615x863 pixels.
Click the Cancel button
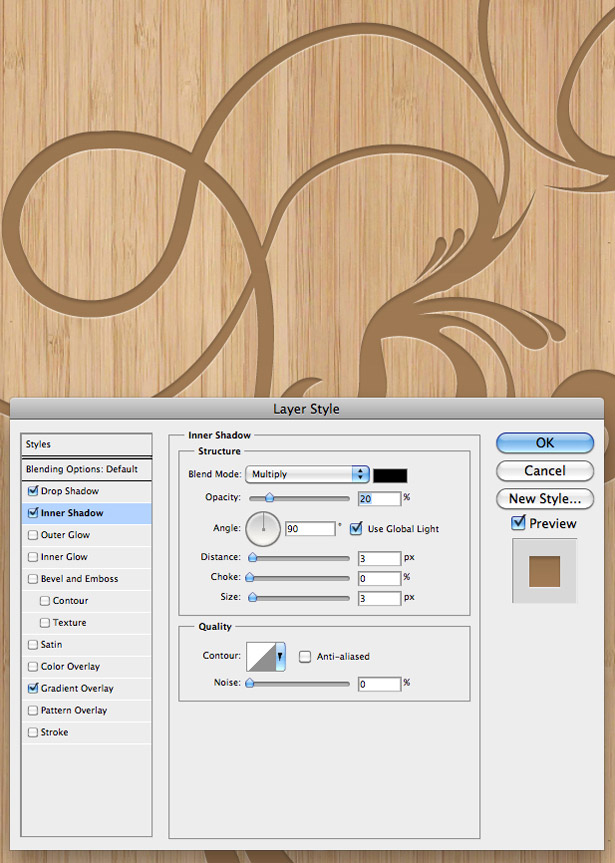[x=545, y=471]
